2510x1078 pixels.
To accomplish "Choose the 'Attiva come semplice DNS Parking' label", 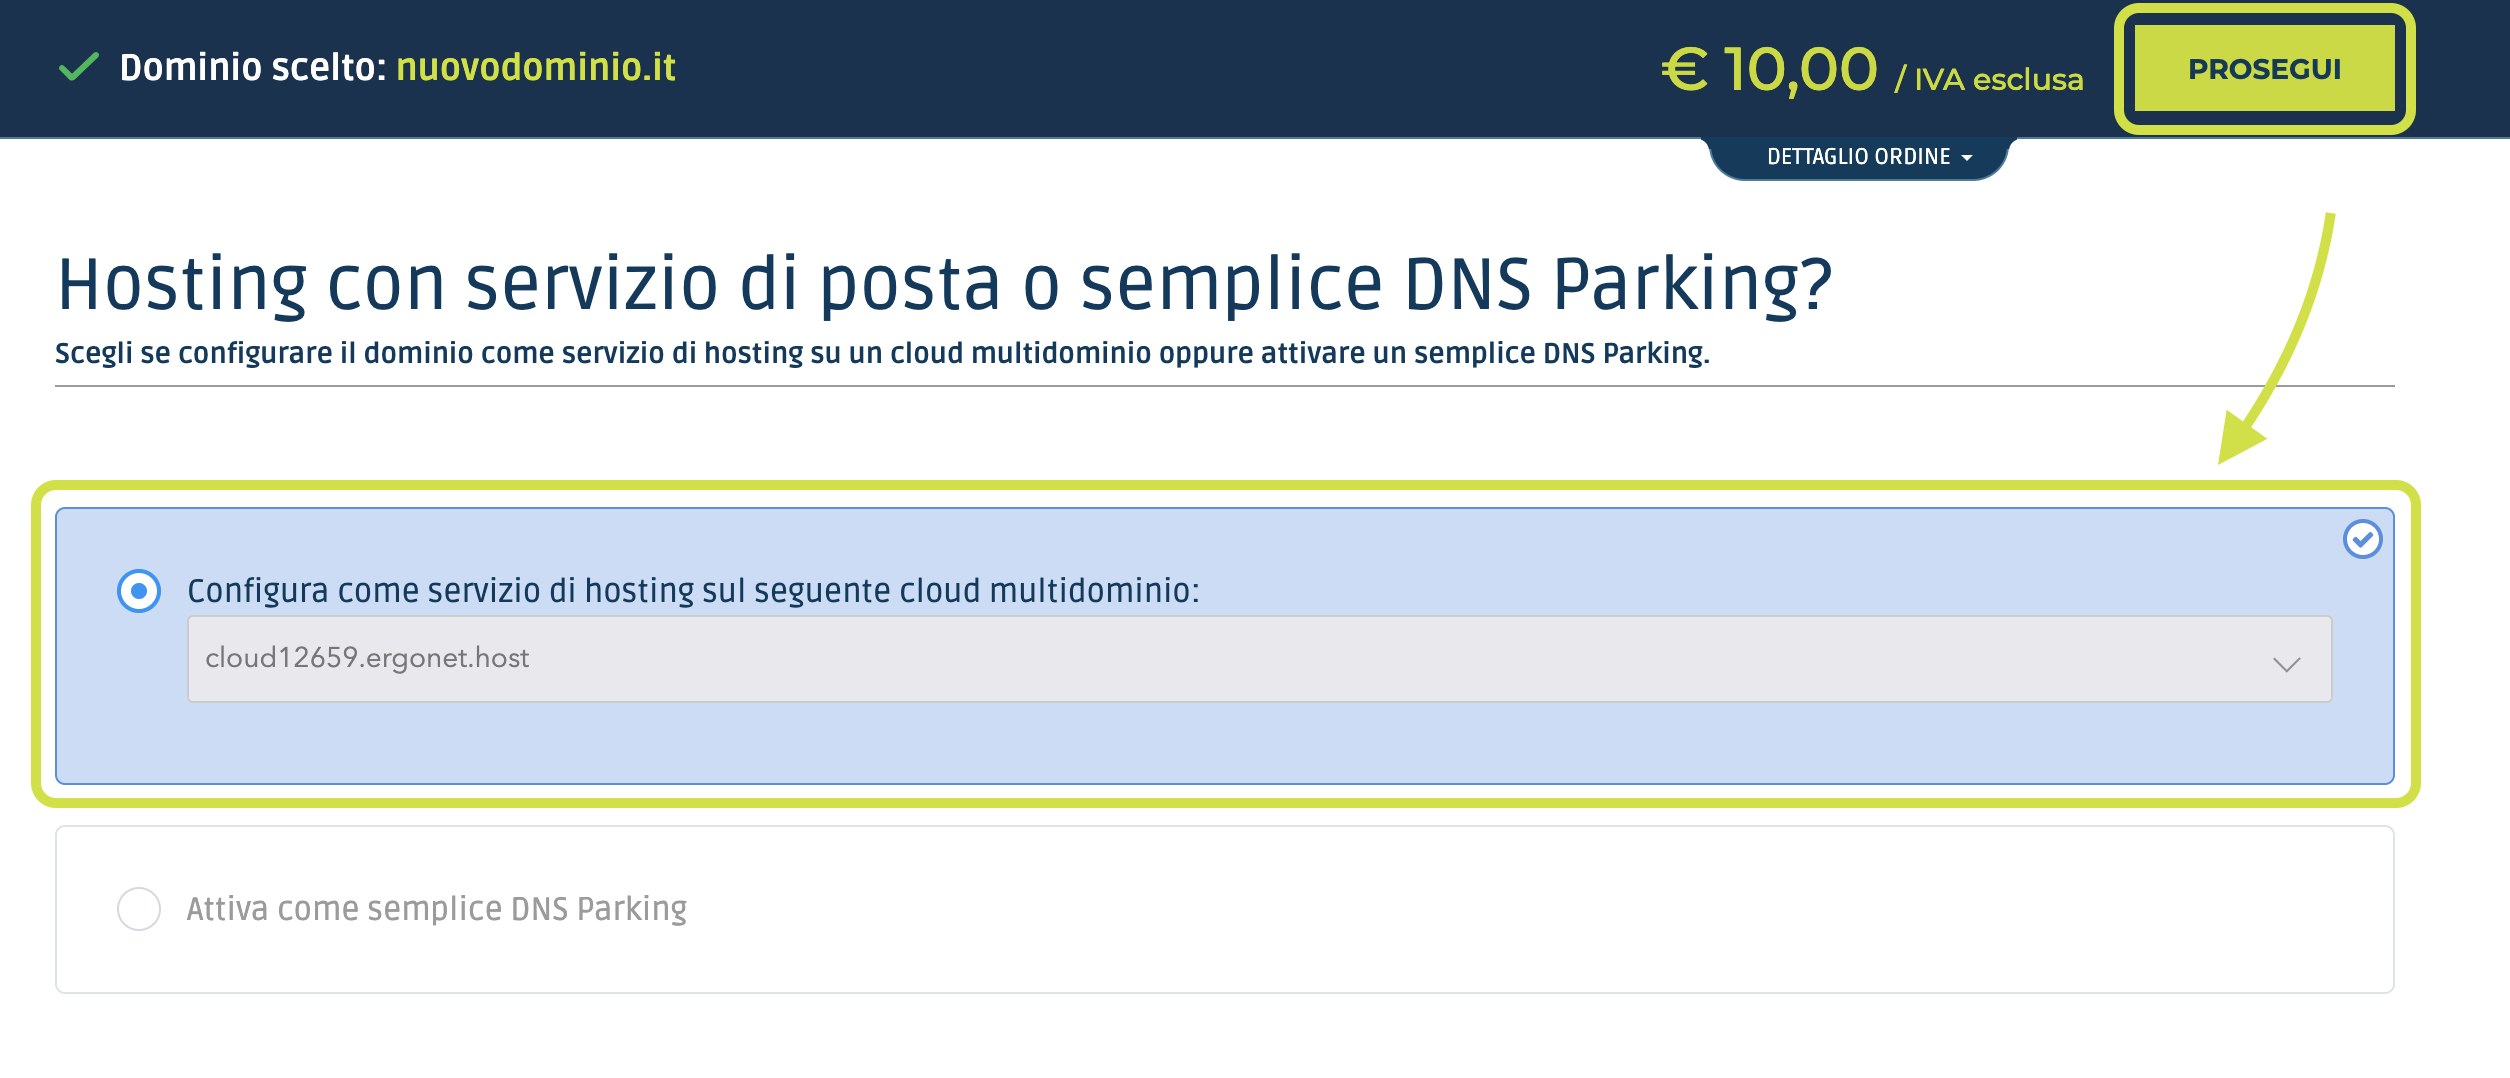I will 436,909.
